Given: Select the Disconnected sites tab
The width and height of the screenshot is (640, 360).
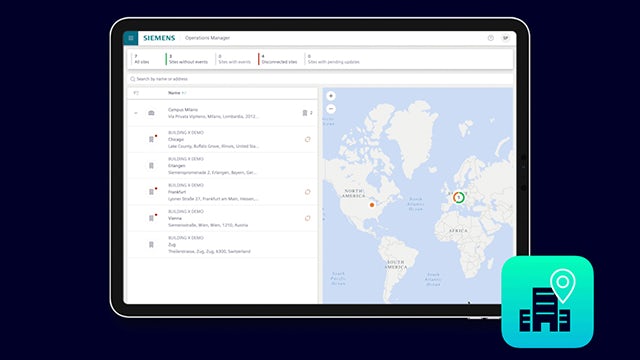Looking at the screenshot, I should pyautogui.click(x=279, y=59).
